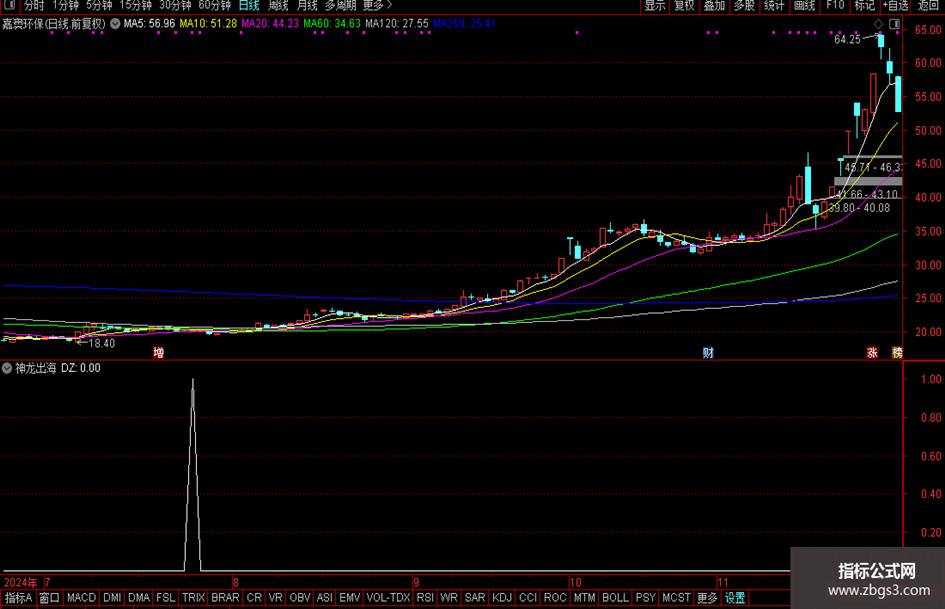This screenshot has width=945, height=609.
Task: Select the BOLL indicator
Action: (615, 598)
